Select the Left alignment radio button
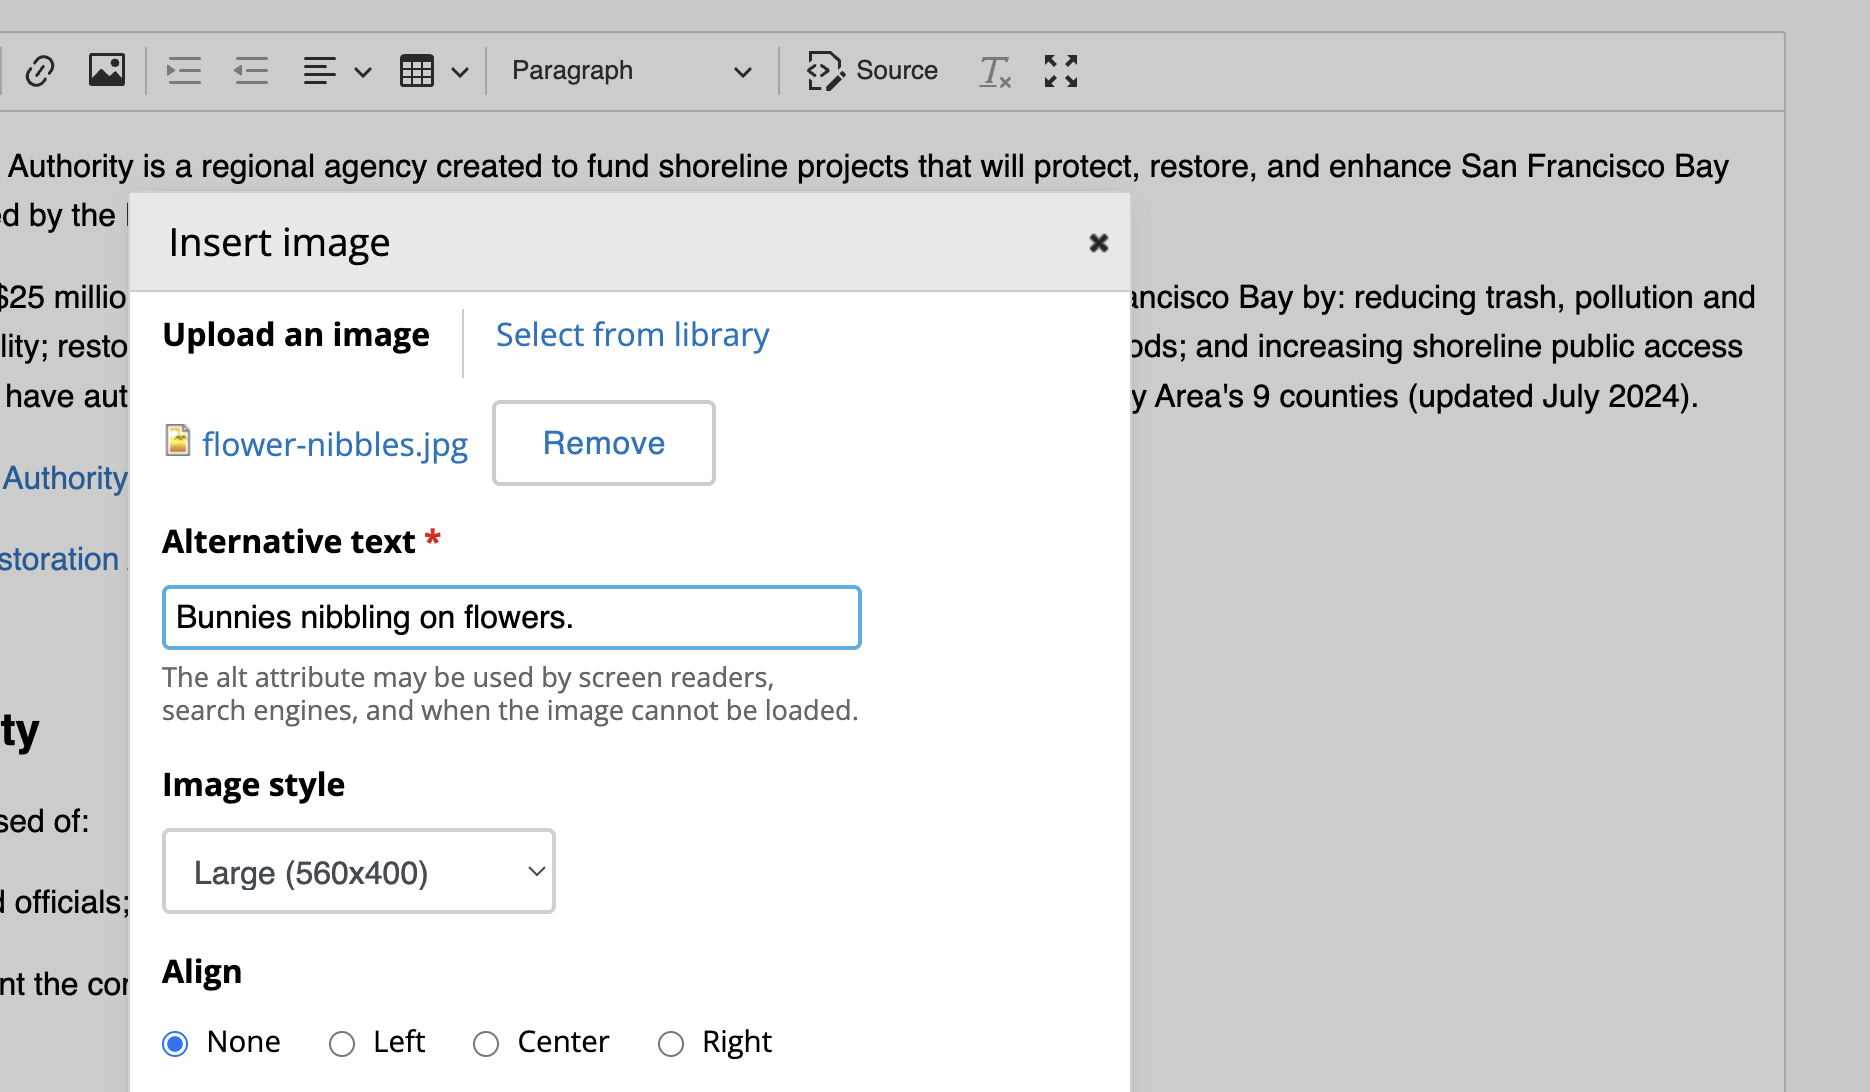The height and width of the screenshot is (1092, 1870). pyautogui.click(x=341, y=1043)
